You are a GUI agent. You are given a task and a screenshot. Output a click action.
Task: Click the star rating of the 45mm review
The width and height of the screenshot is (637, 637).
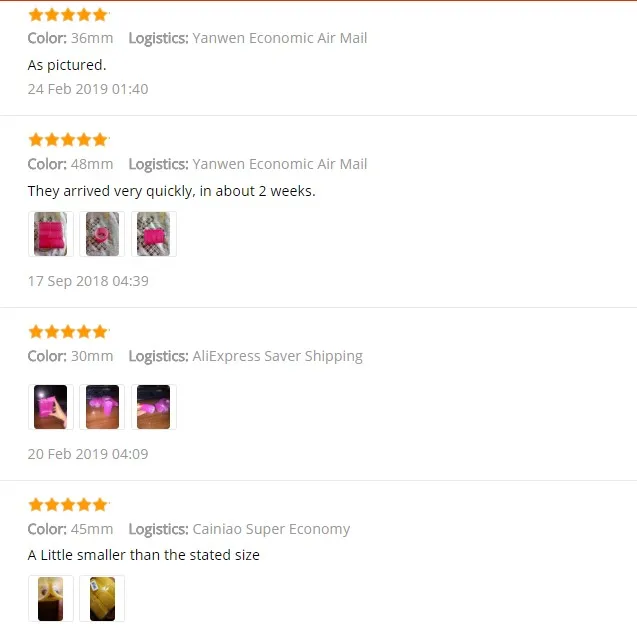tap(68, 505)
